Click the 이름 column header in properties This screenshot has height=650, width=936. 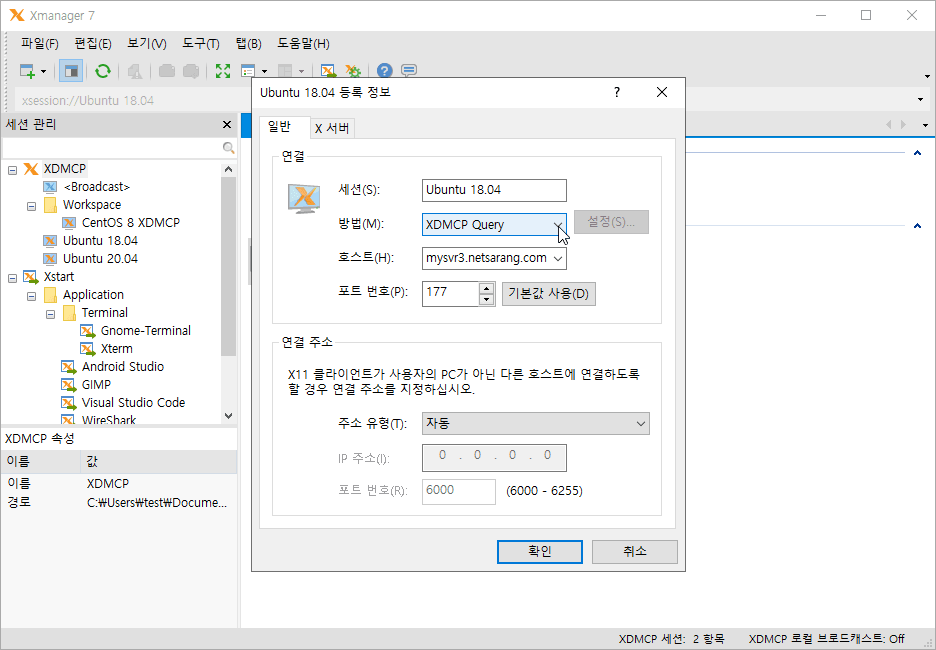41,461
